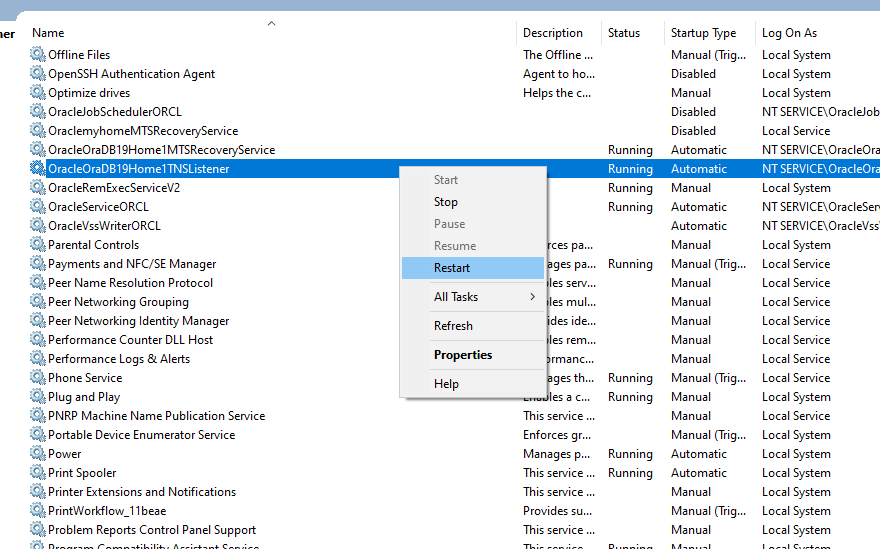Toggle the sort arrow above Name column
This screenshot has height=549, width=880.
pos(272,24)
